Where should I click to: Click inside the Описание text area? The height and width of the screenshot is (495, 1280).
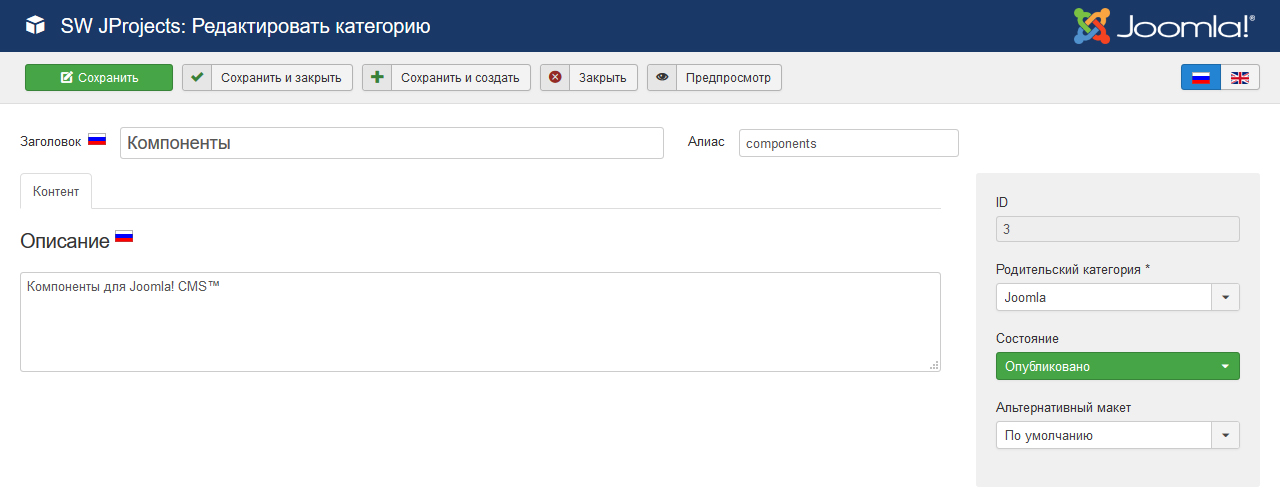pyautogui.click(x=480, y=322)
